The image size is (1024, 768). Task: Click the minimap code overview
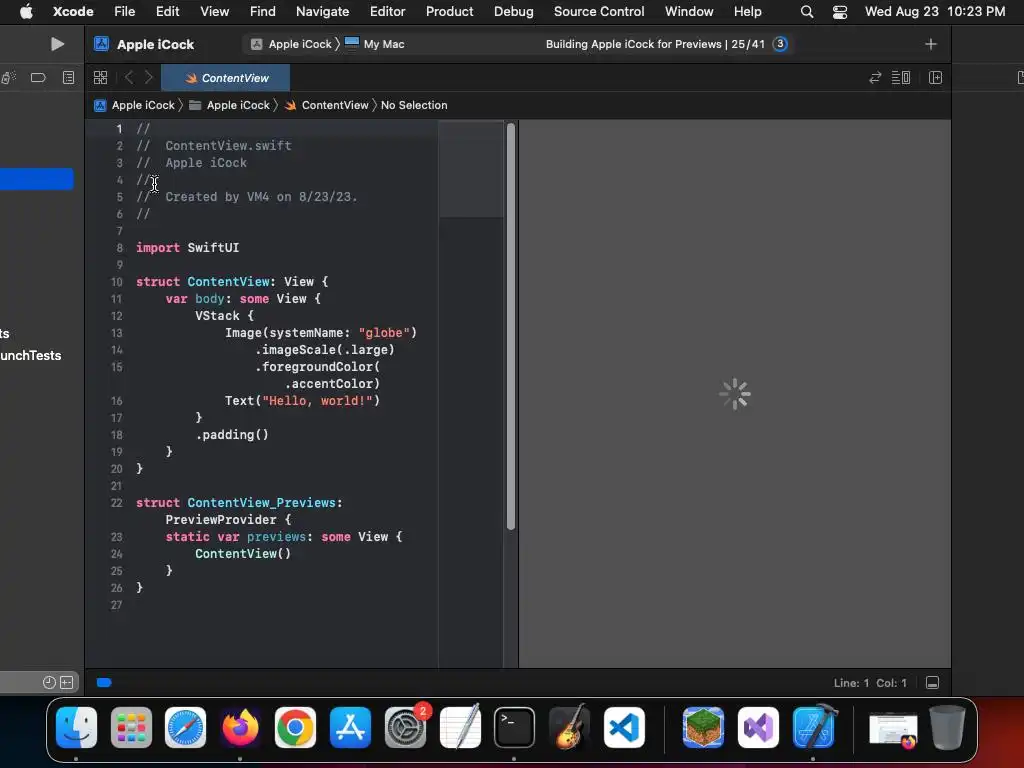(x=471, y=170)
